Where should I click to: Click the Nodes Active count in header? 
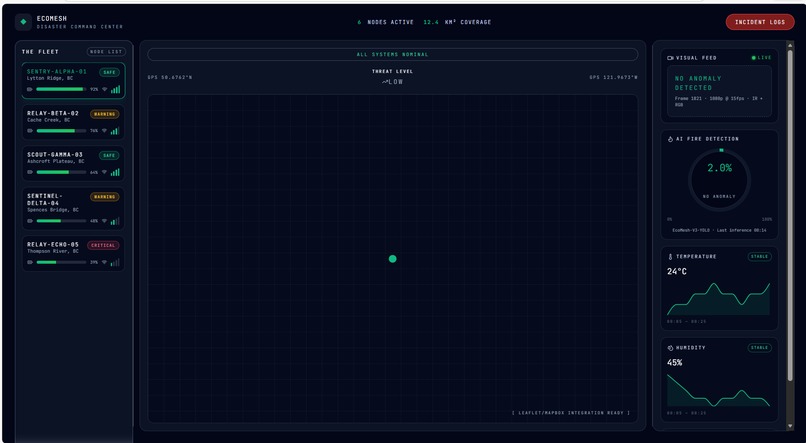coord(386,22)
